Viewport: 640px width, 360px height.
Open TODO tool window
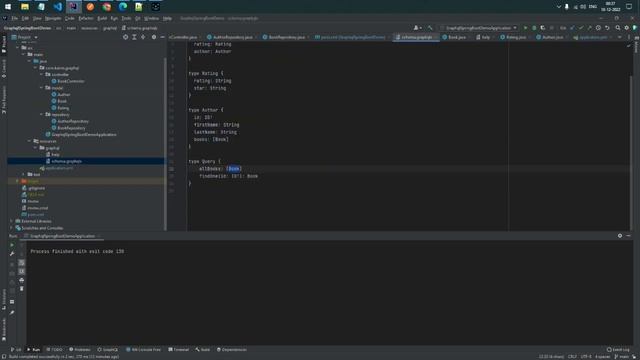(x=55, y=350)
